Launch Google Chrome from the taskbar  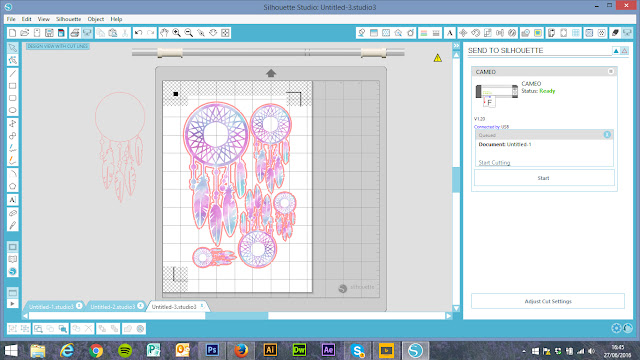pyautogui.click(x=96, y=351)
